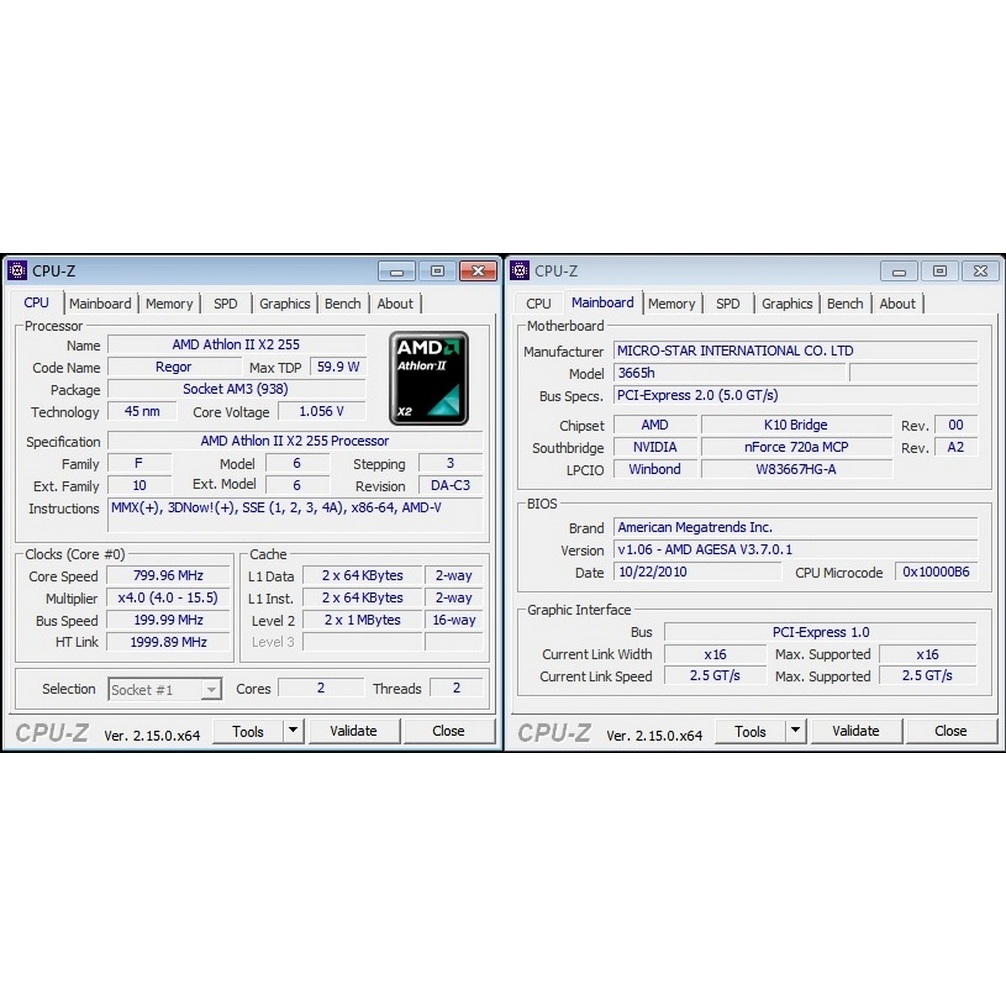Expand the Tools dropdown arrow in left window
This screenshot has width=1006, height=1006.
point(292,731)
